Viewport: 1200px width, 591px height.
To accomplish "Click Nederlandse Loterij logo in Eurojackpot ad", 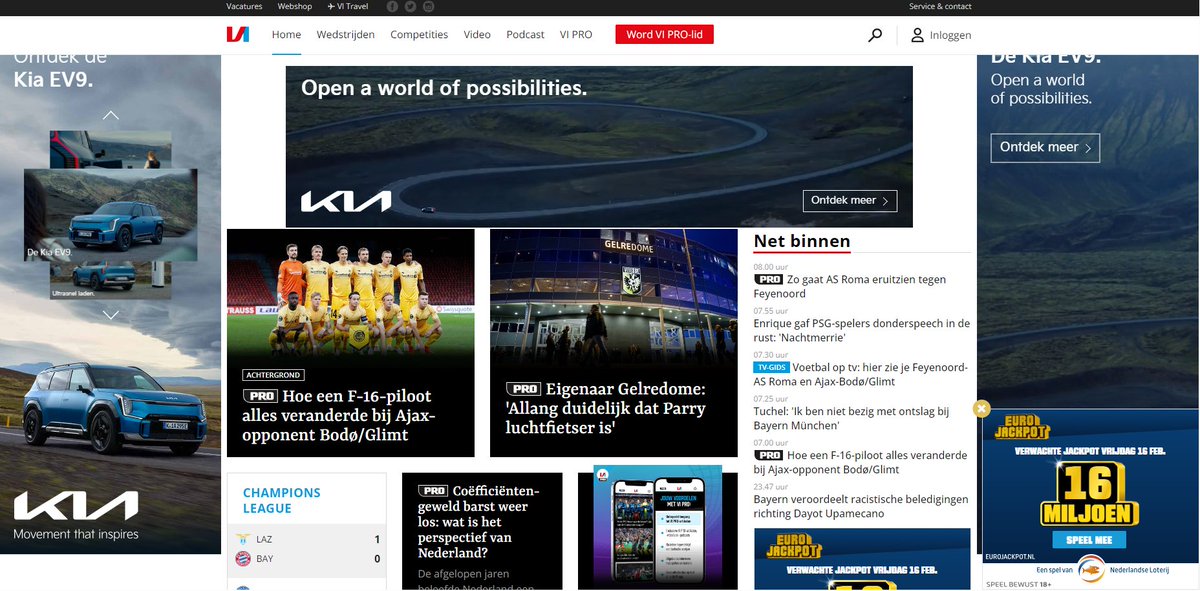I will [1091, 569].
